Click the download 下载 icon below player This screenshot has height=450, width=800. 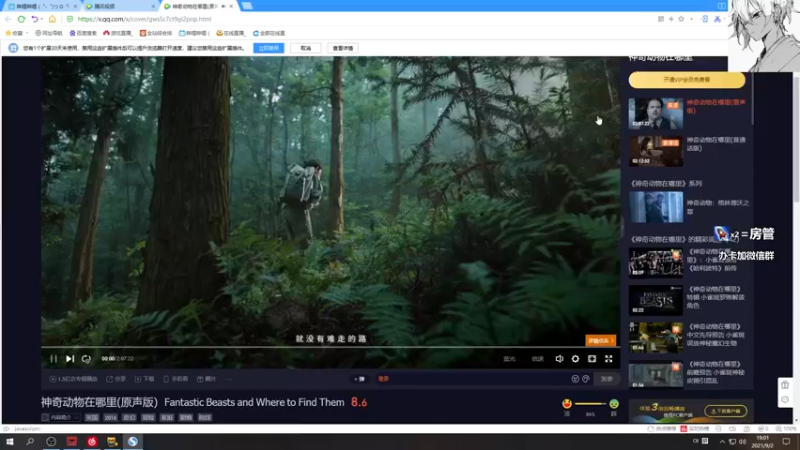(x=144, y=379)
